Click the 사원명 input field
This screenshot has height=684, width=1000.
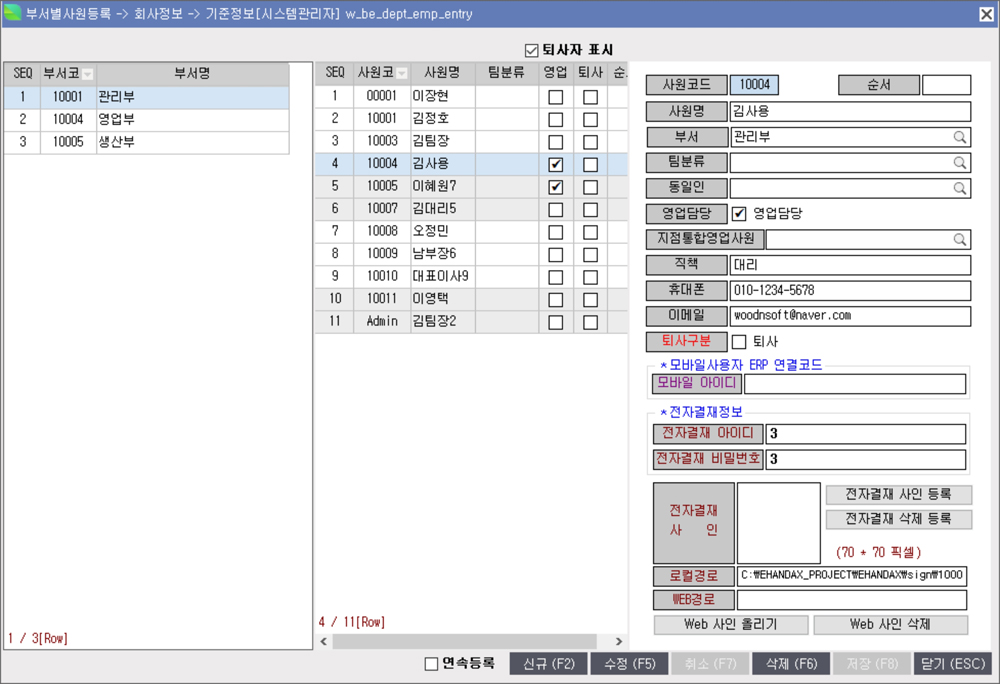point(850,112)
